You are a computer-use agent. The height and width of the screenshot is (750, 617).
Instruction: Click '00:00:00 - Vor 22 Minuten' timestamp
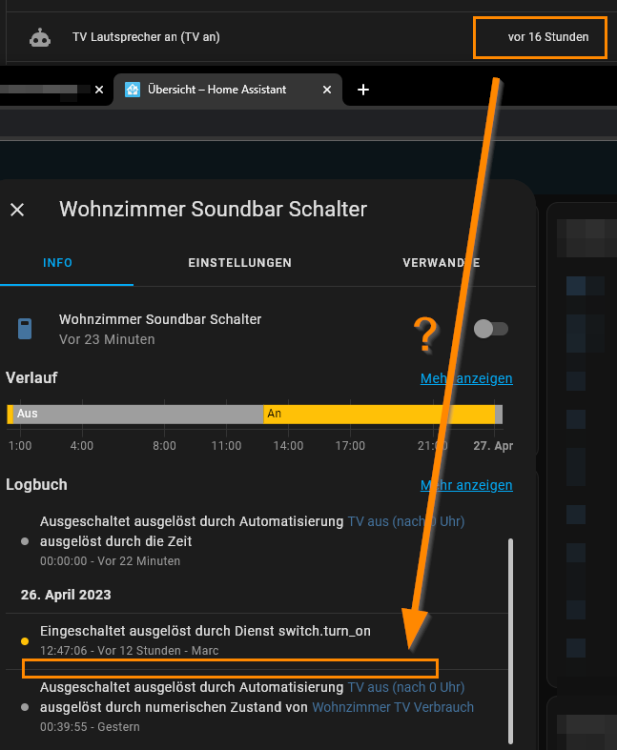110,561
